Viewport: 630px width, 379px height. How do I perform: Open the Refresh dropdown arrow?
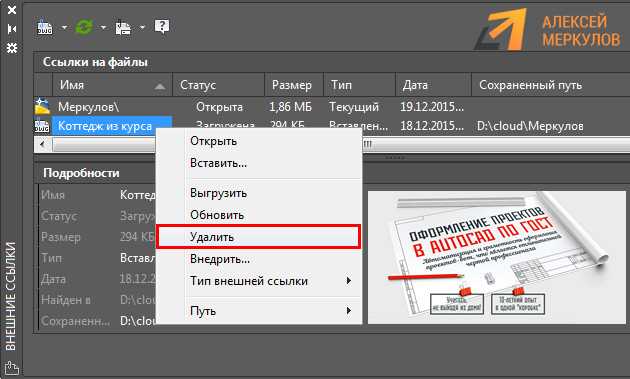point(103,27)
